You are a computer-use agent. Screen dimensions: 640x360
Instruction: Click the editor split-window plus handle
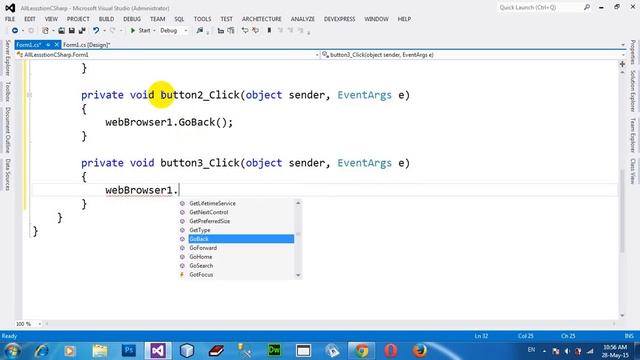[x=622, y=64]
